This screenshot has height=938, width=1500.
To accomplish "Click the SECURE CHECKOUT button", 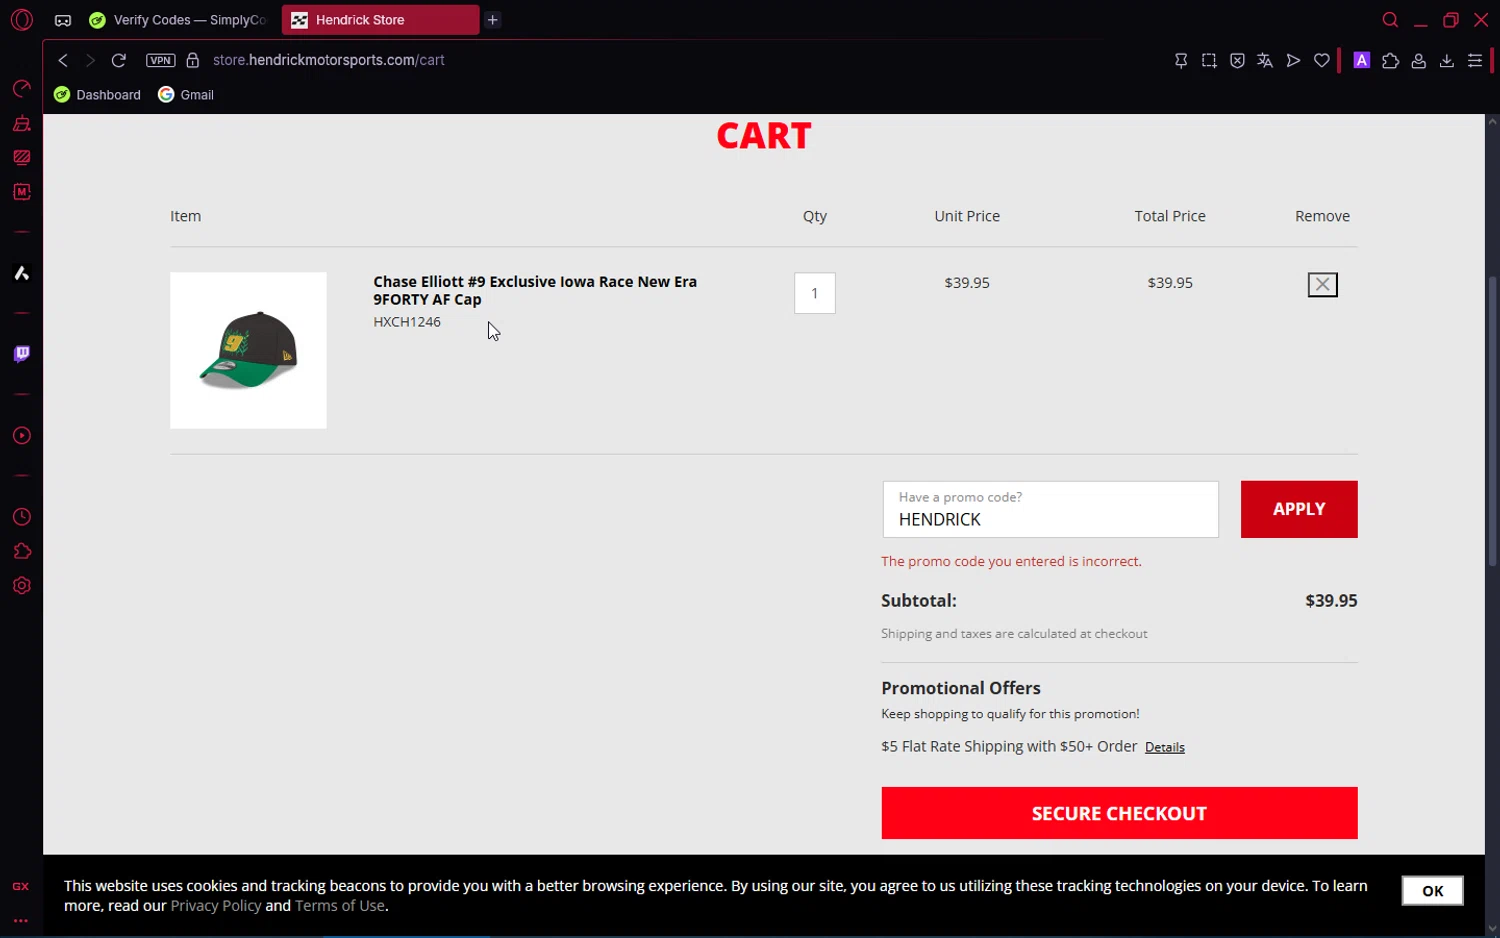I will (1119, 813).
